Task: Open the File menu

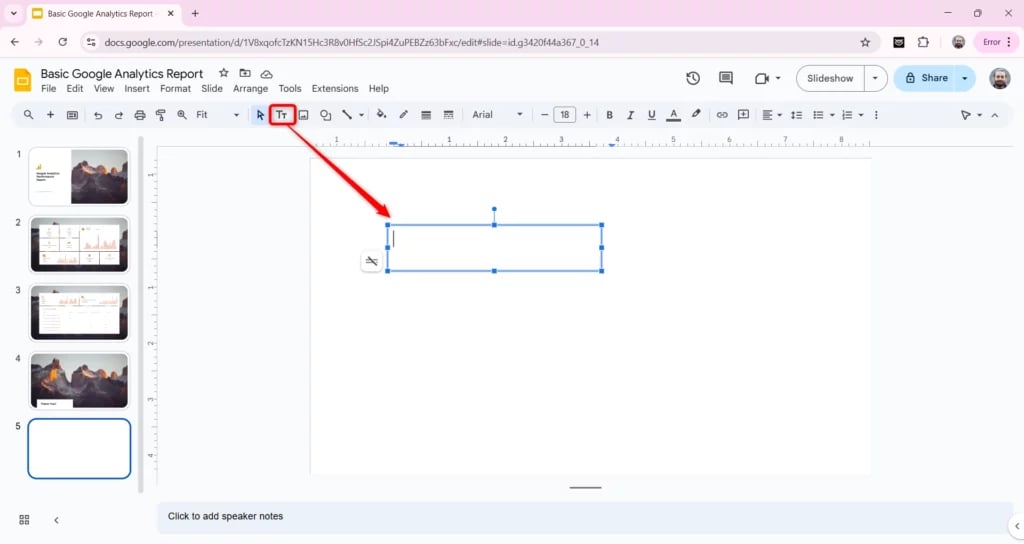Action: 49,88
